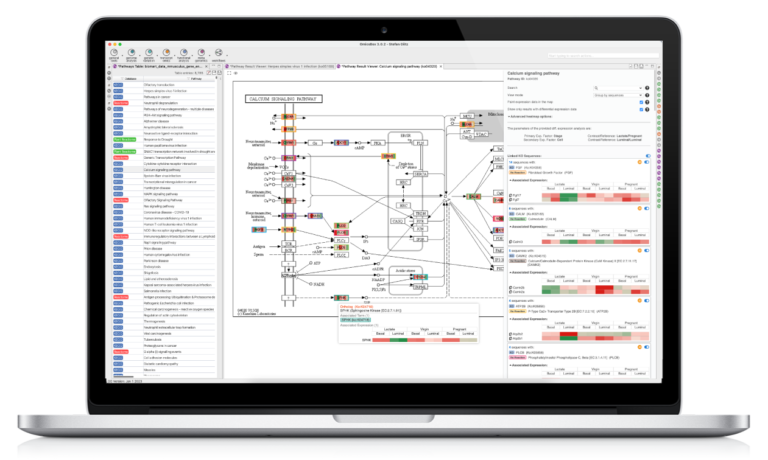Open the workflows toolbar icon
The image size is (768, 460).
pyautogui.click(x=218, y=52)
